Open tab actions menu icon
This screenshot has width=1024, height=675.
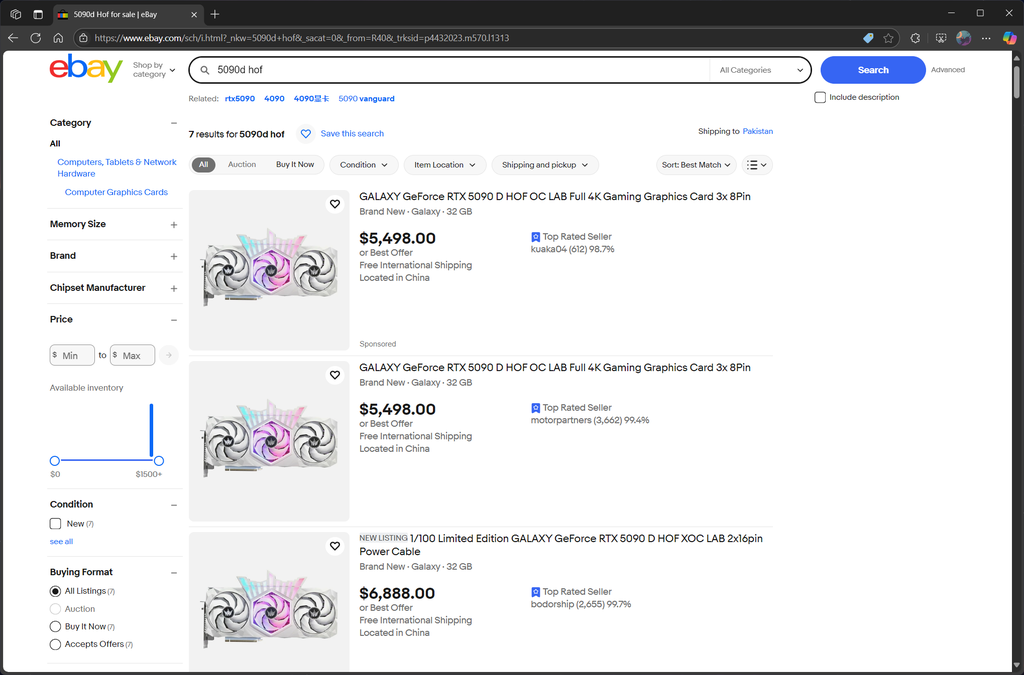pos(16,14)
